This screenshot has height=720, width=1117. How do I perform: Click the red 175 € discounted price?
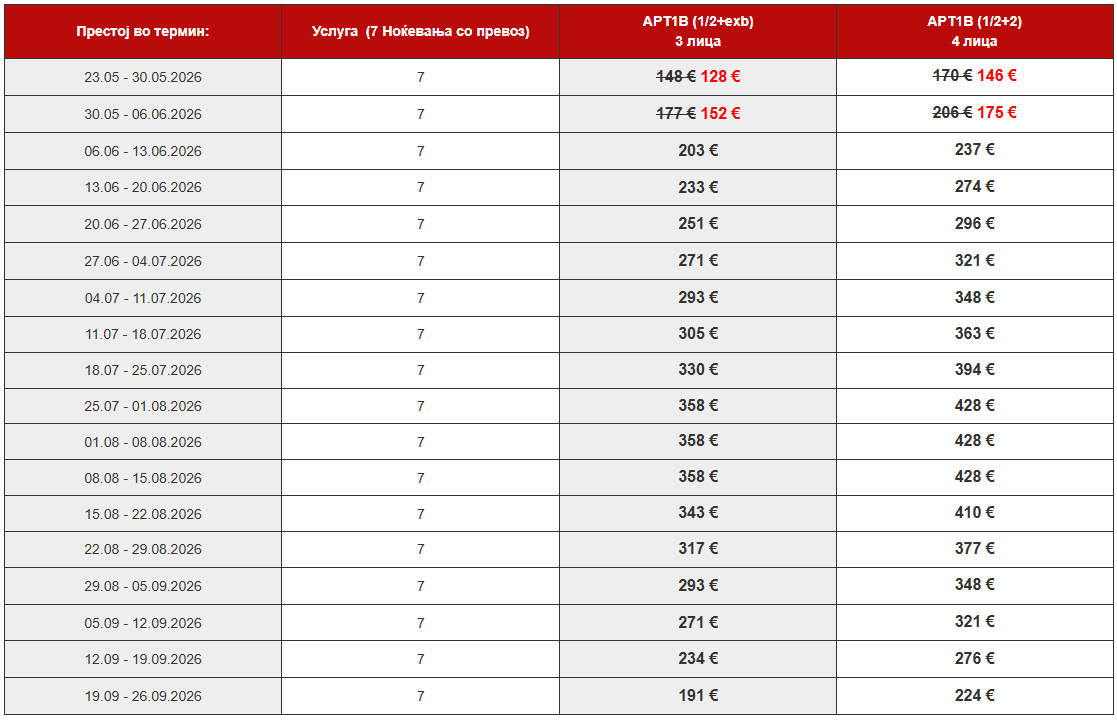[x=997, y=113]
